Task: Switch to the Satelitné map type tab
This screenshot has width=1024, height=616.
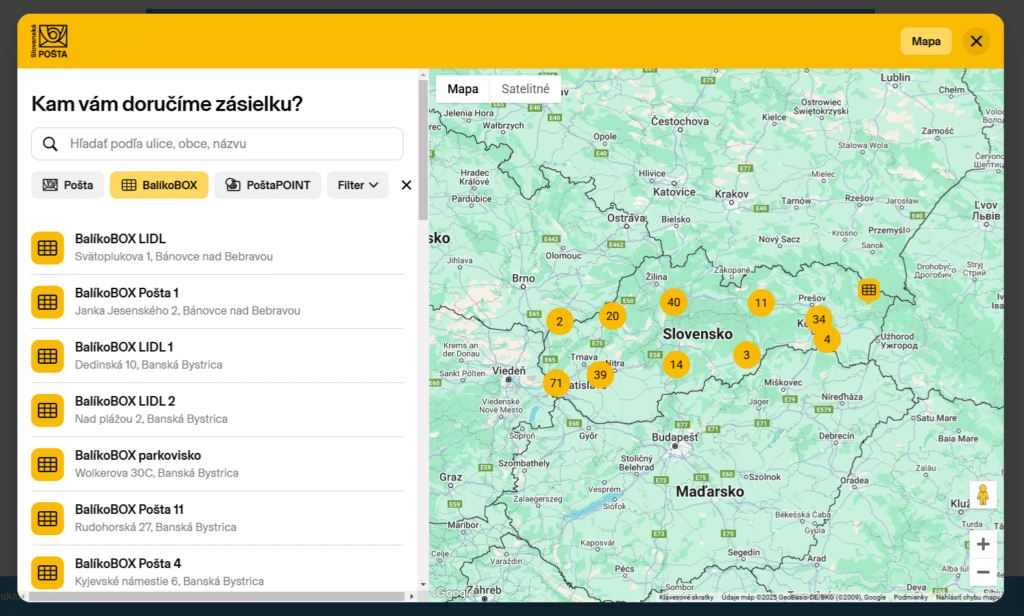Action: 525,89
